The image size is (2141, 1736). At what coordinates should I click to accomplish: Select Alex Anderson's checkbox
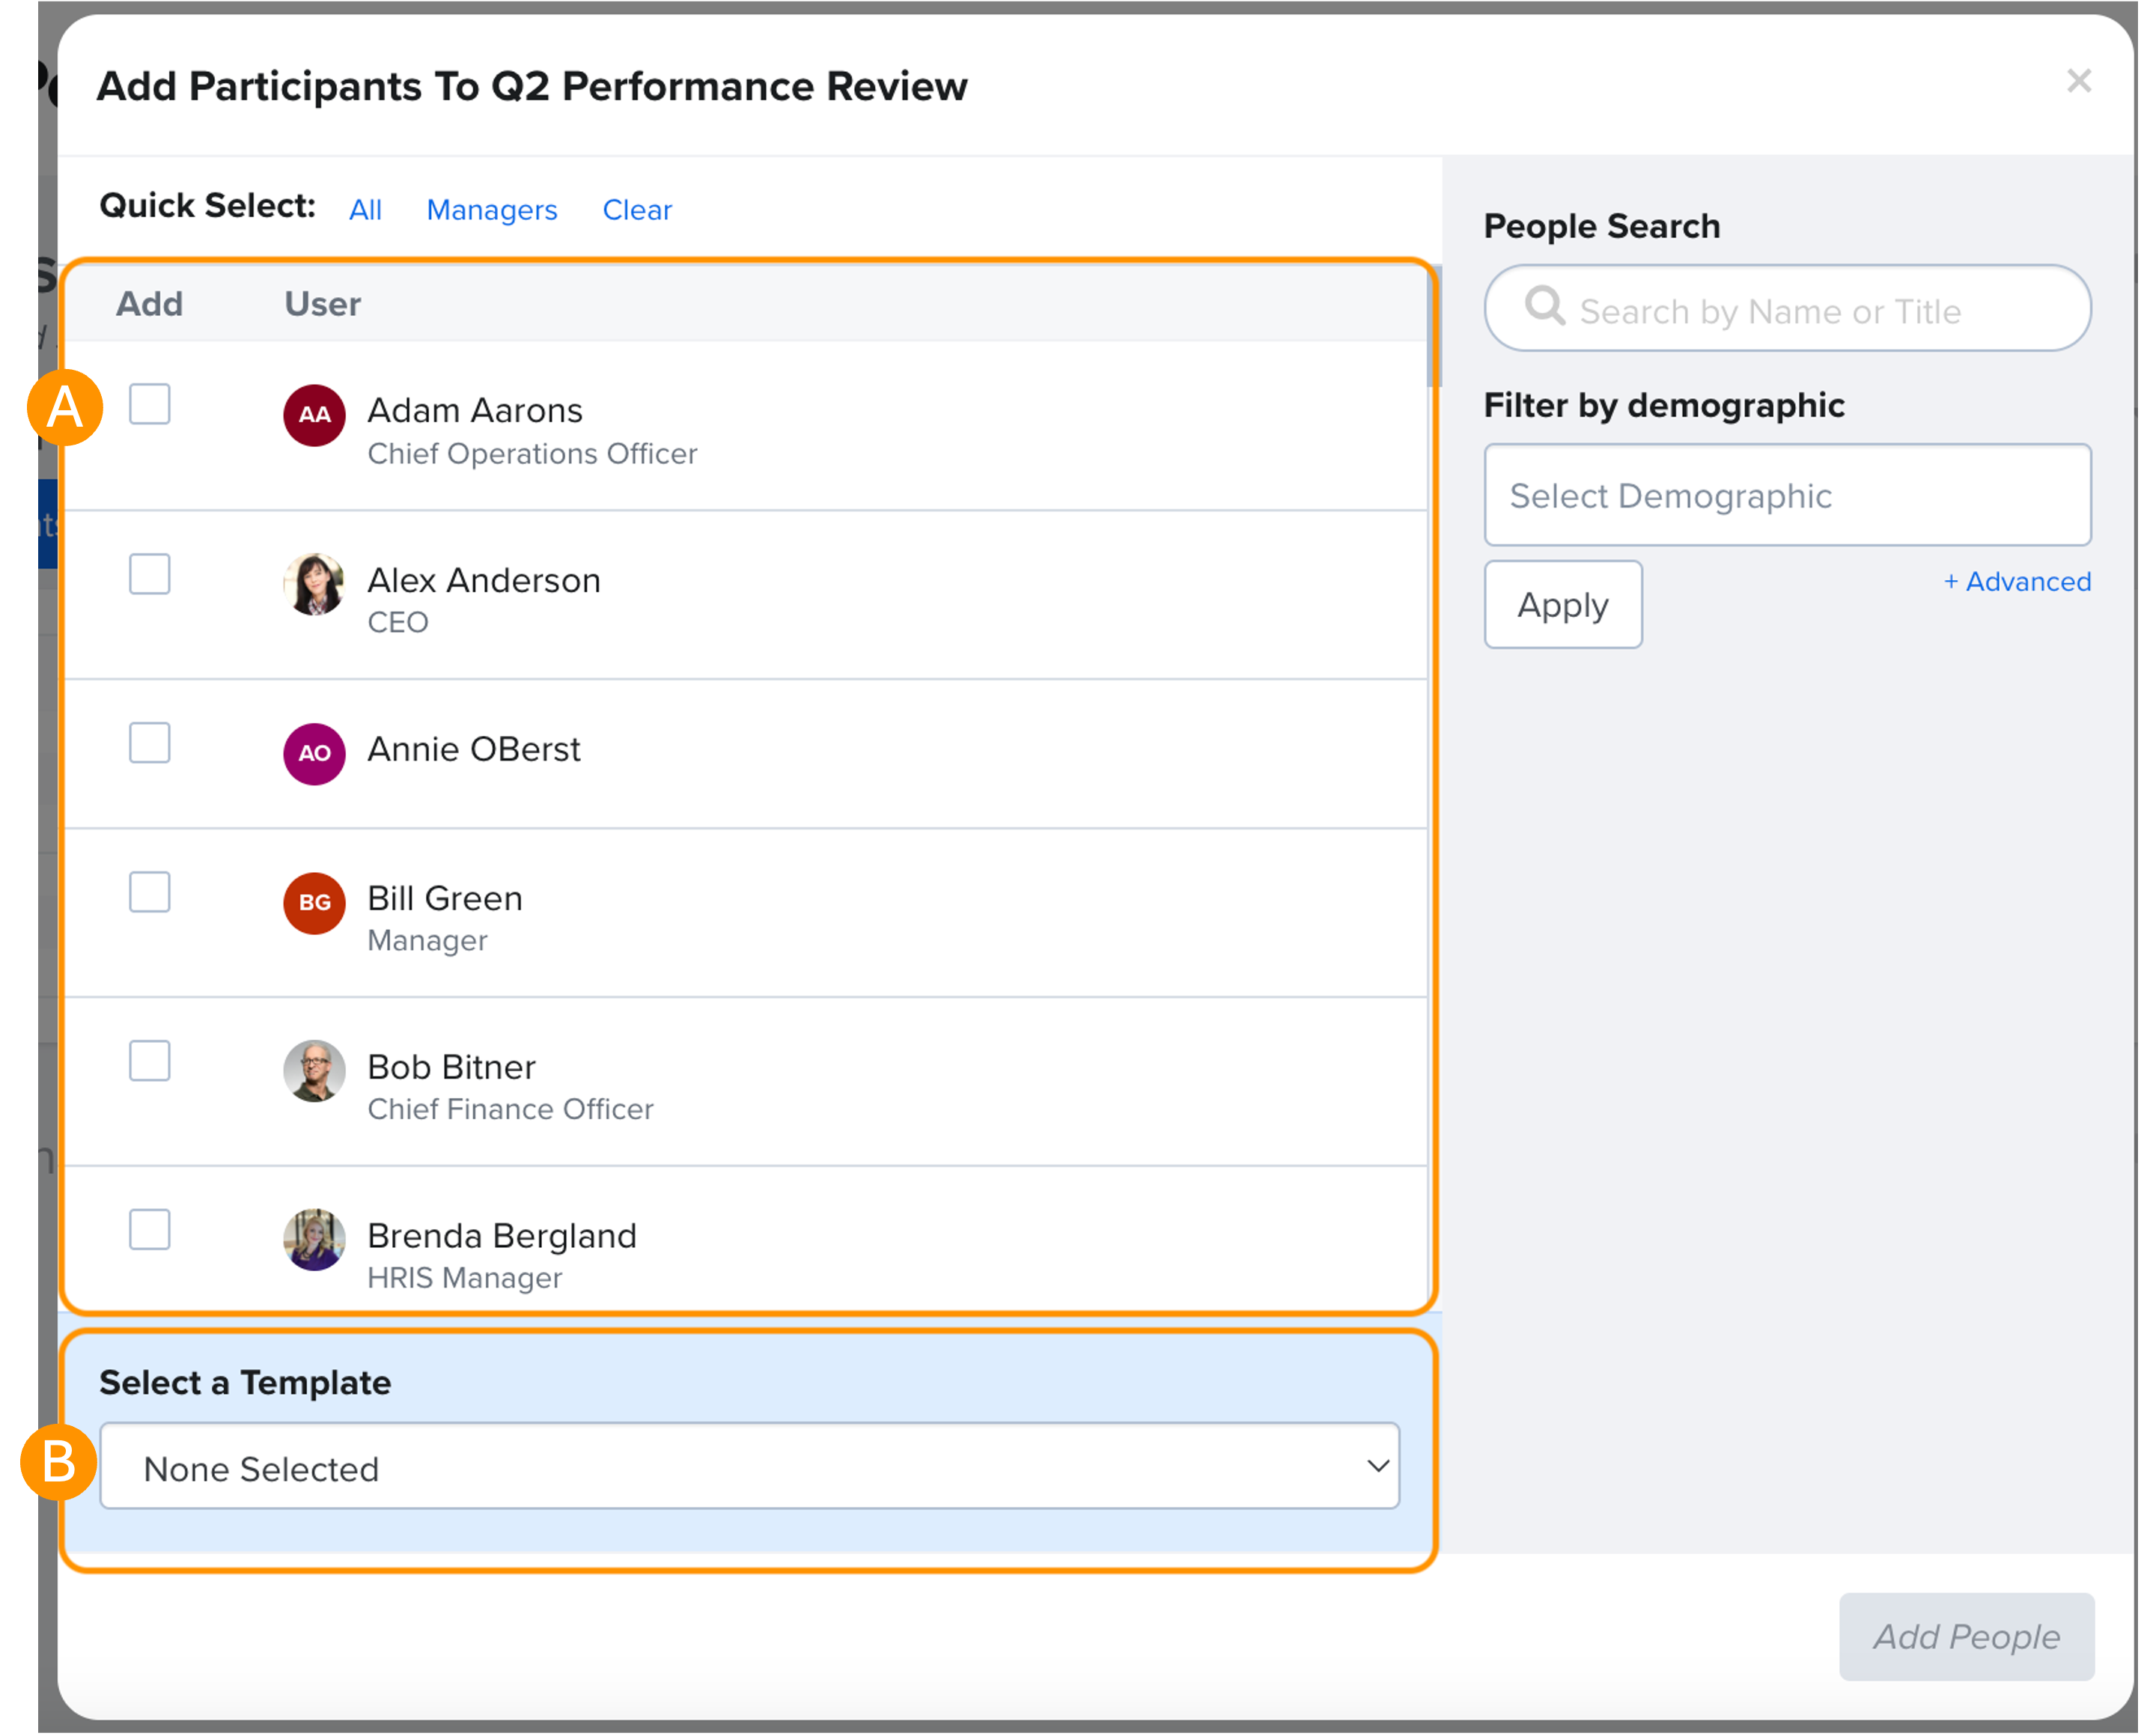[150, 574]
